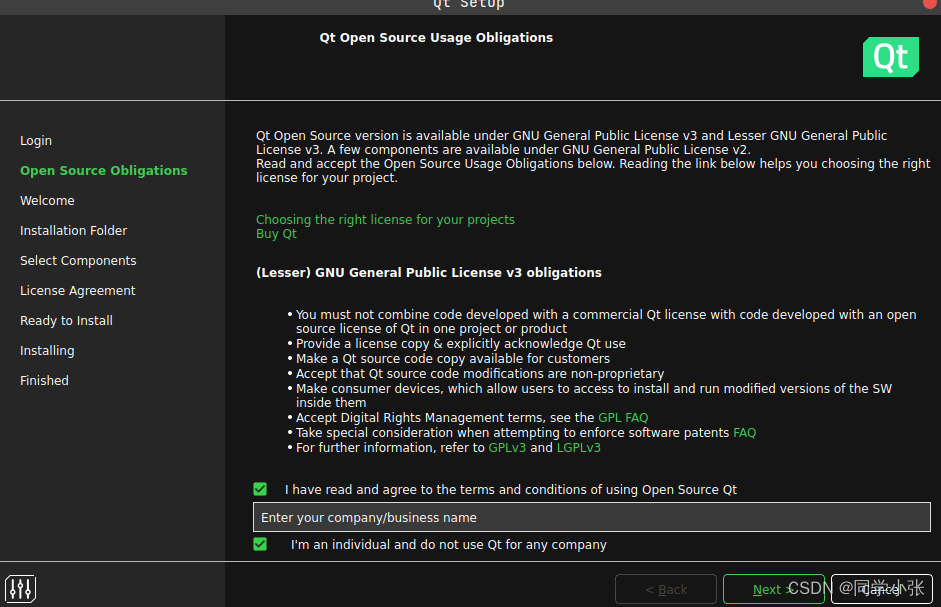The width and height of the screenshot is (941, 607).
Task: Click the "(Lesser) GNU General Public License v3 obligations" heading
Action: (x=428, y=273)
